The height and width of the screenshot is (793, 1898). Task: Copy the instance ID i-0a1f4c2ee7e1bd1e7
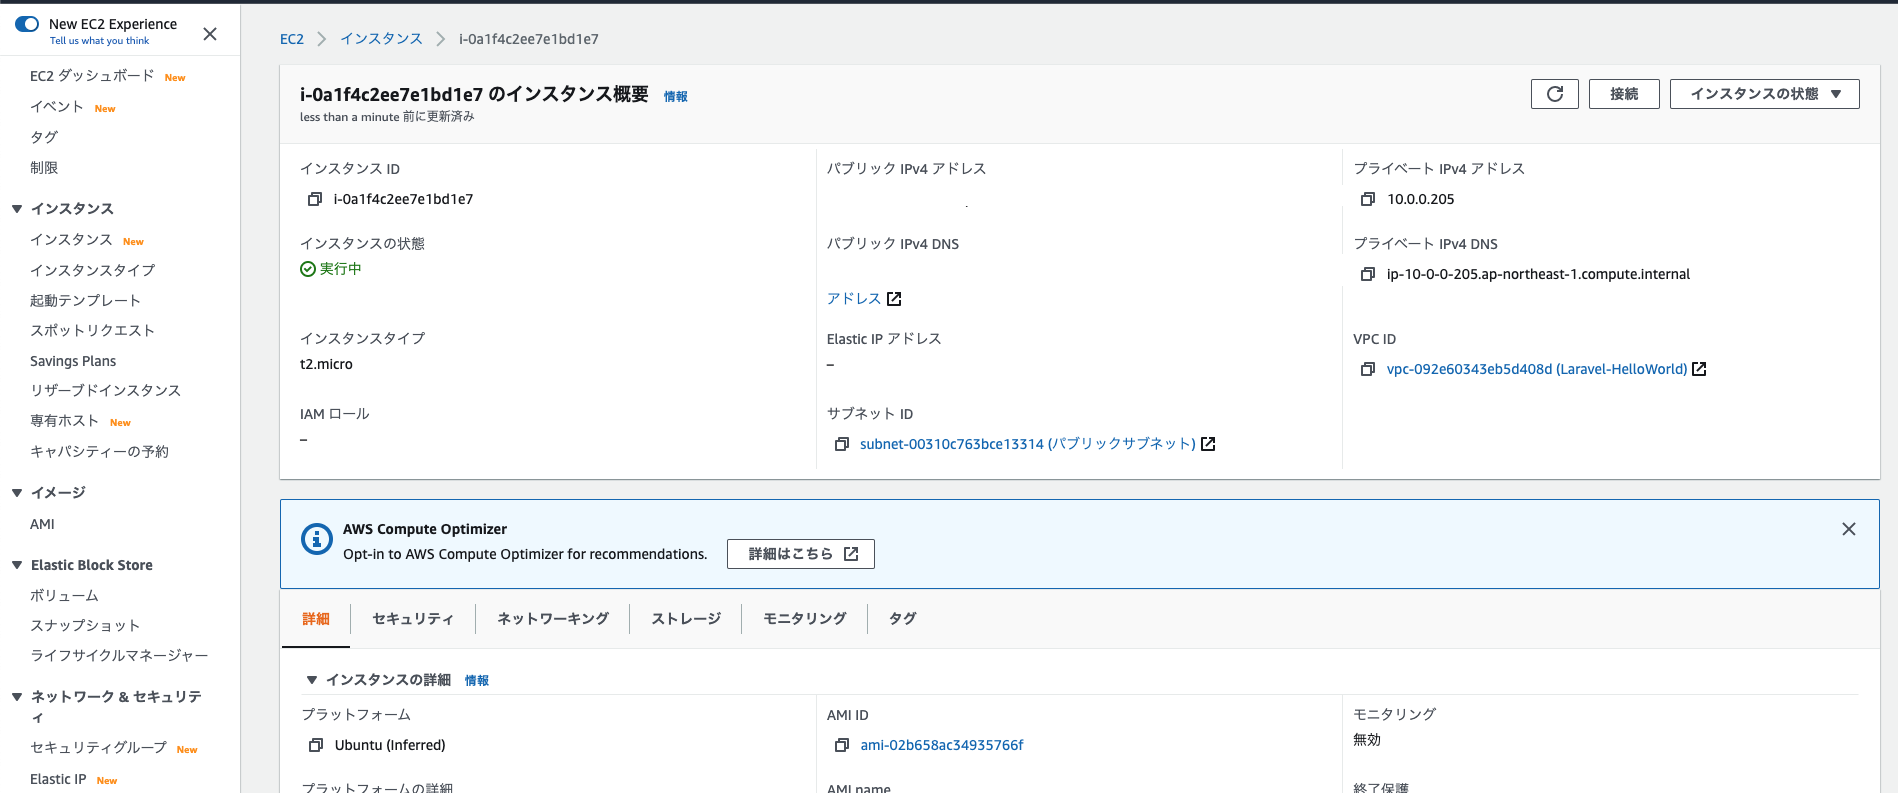click(315, 199)
